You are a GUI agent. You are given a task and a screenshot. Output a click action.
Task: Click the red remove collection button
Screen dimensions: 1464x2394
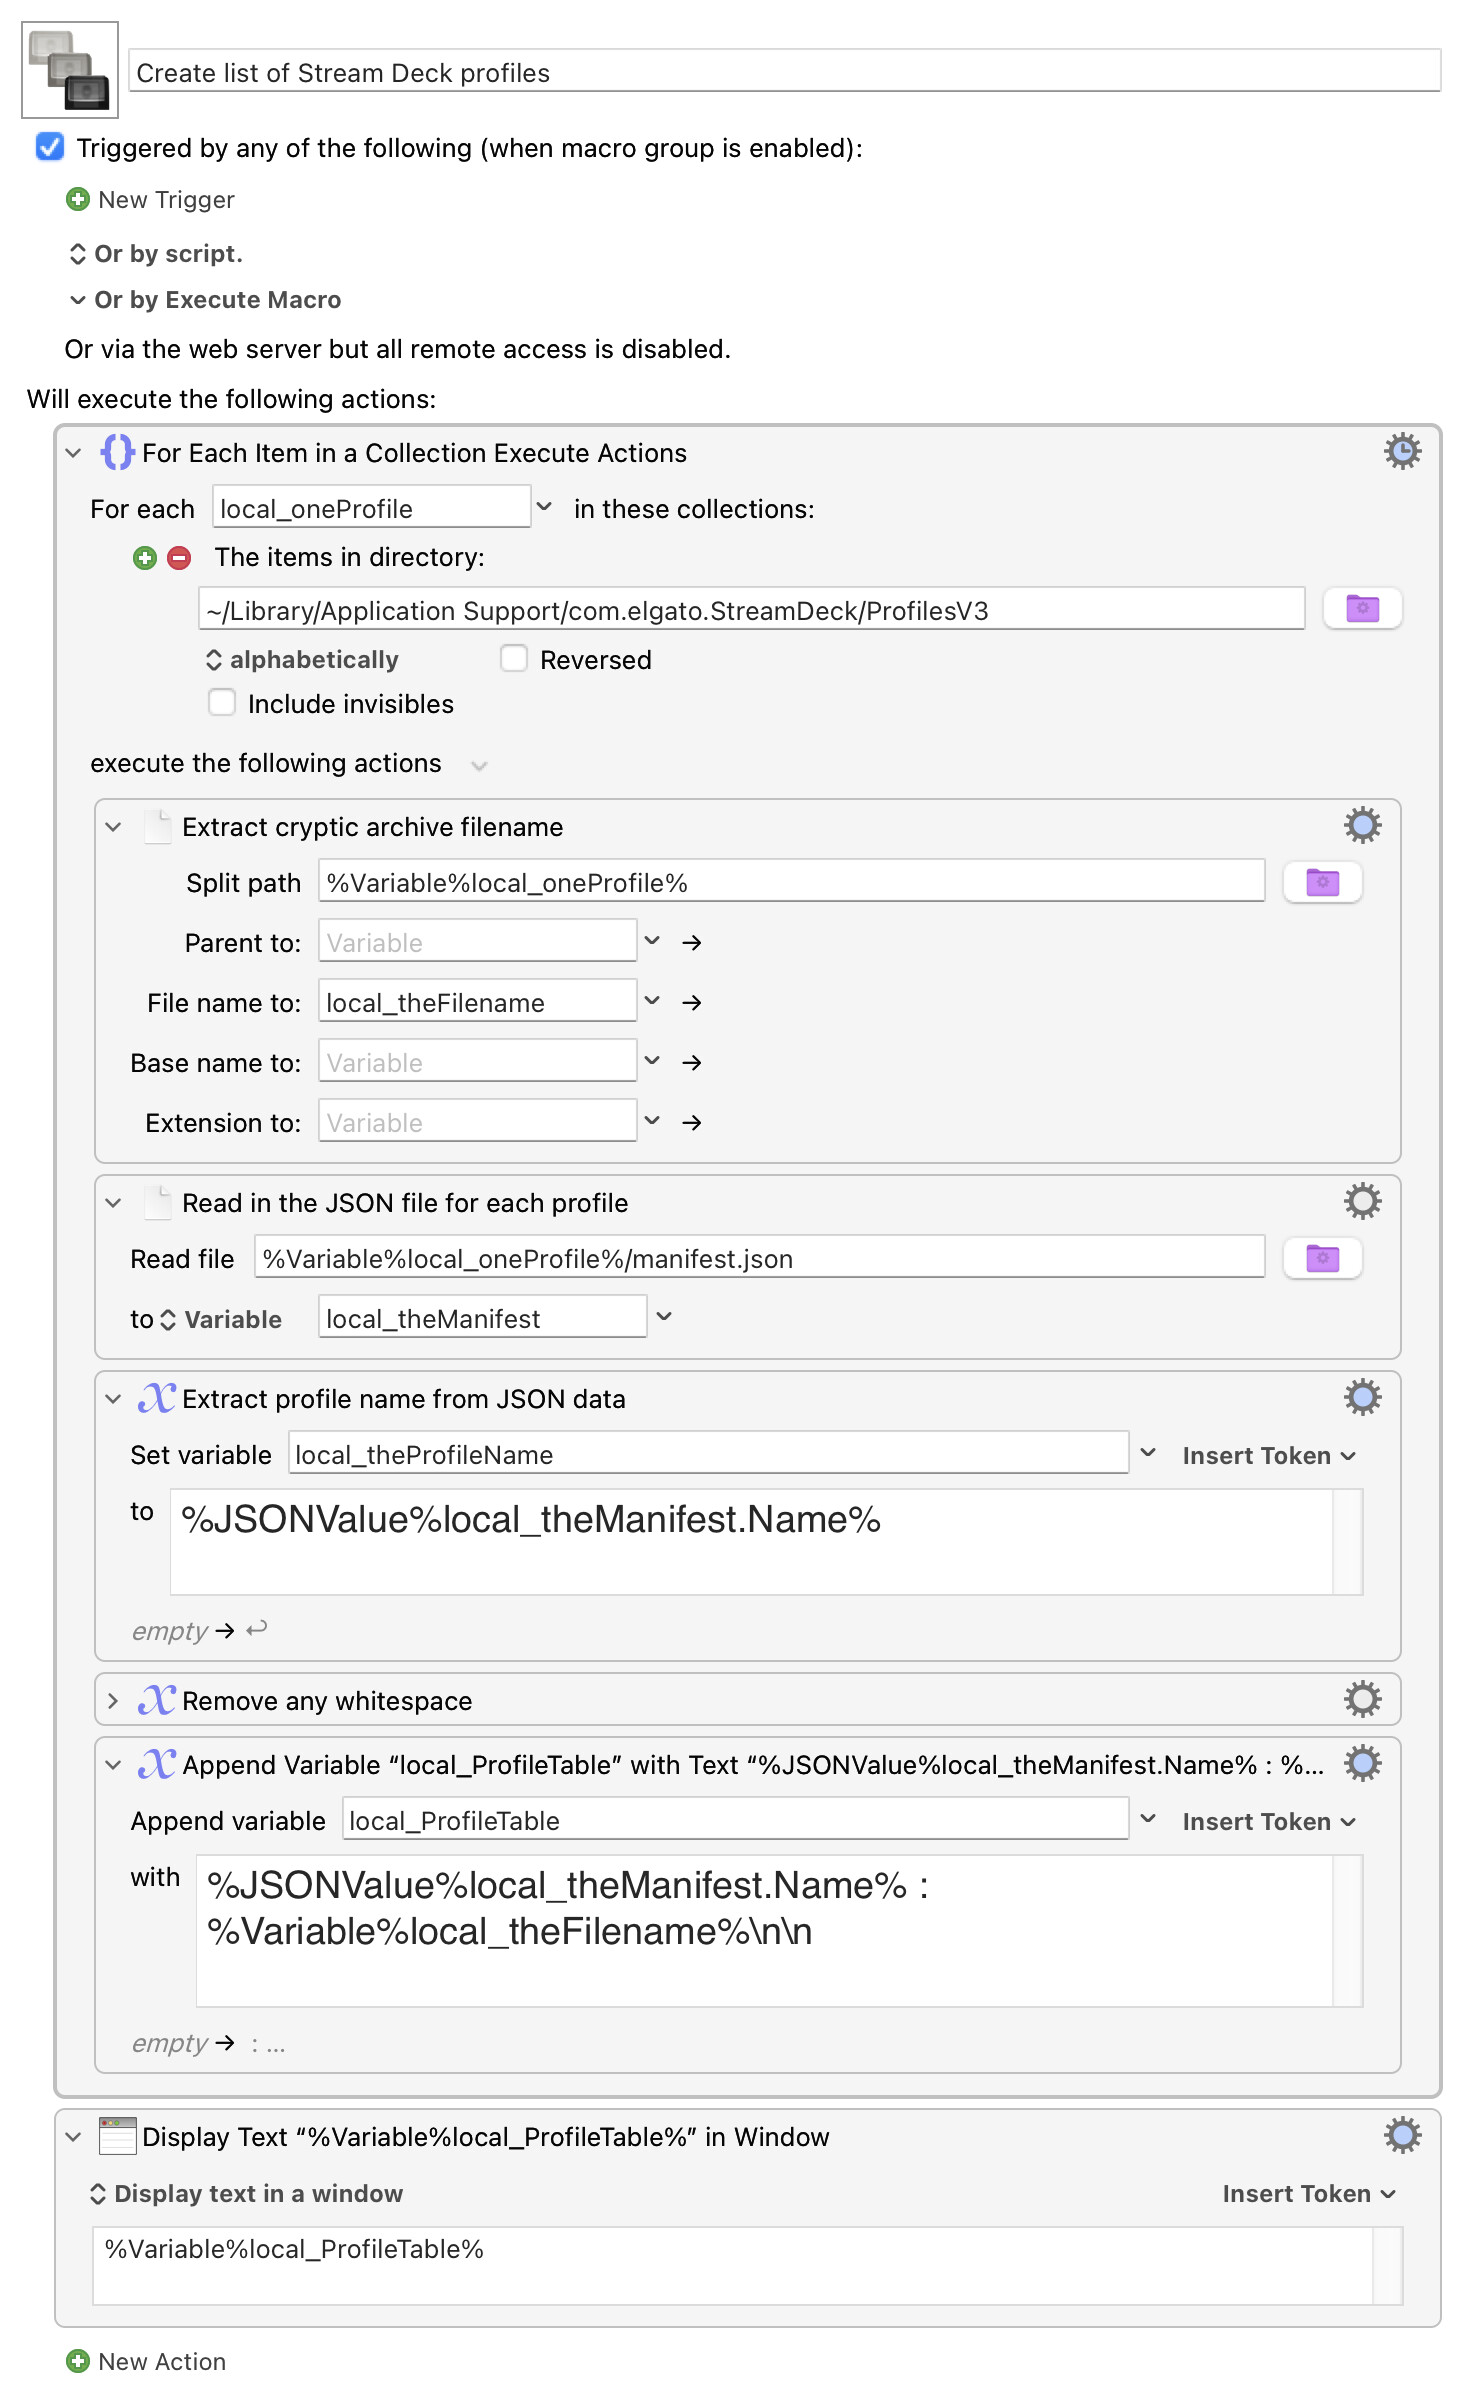179,558
